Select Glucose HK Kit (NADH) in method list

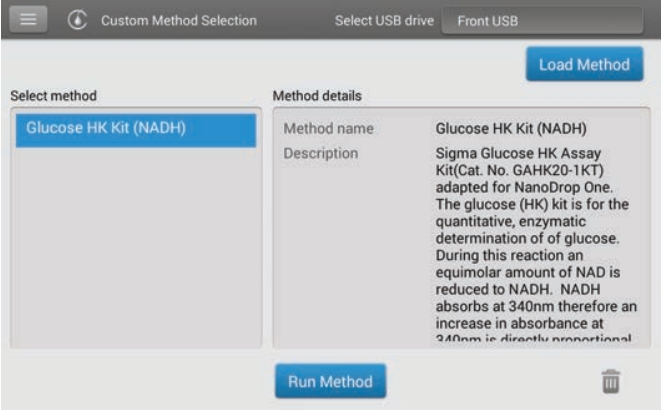point(134,129)
